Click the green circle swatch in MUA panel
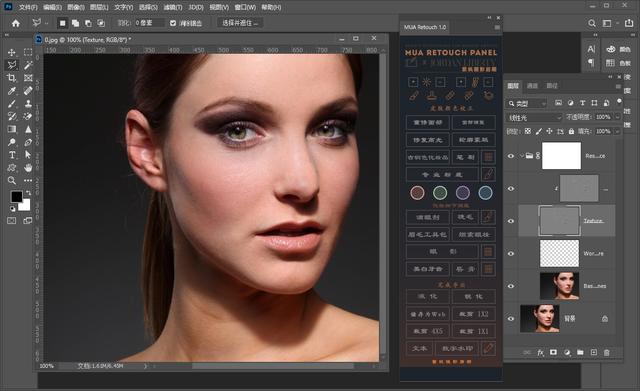This screenshot has width=640, height=391. pos(440,193)
